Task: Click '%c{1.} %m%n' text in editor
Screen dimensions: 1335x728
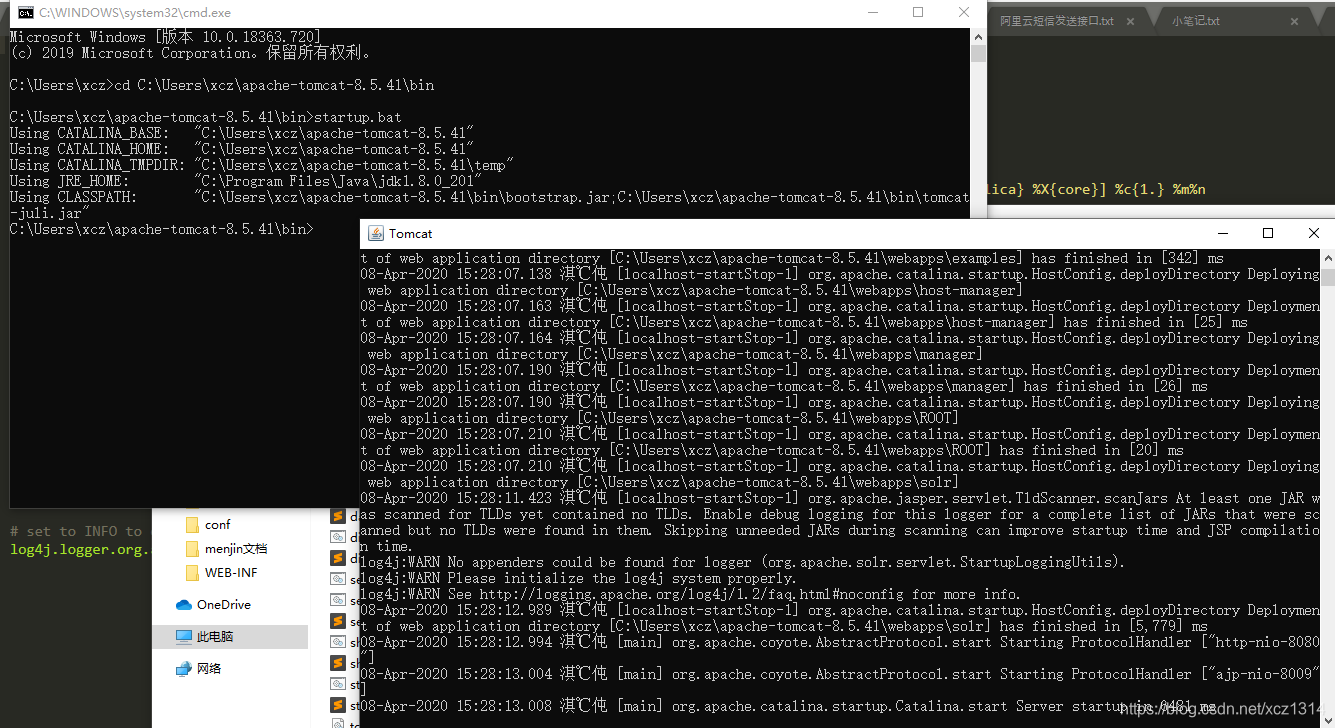Action: click(x=1160, y=188)
